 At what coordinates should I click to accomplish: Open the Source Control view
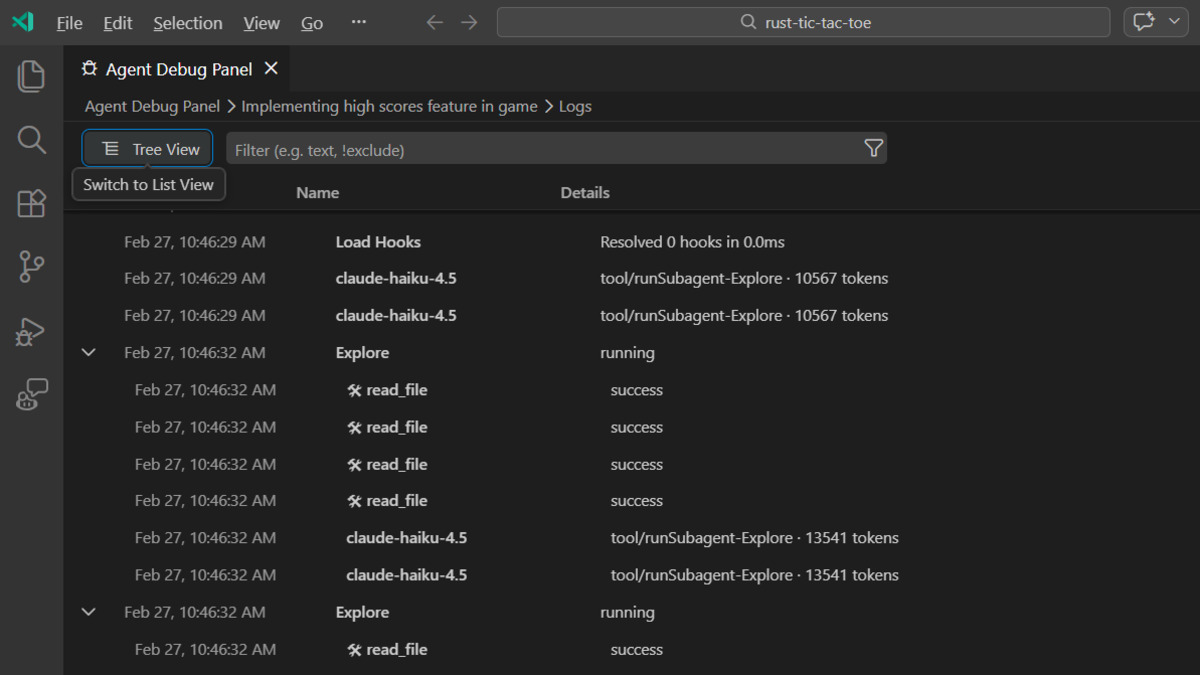(31, 266)
